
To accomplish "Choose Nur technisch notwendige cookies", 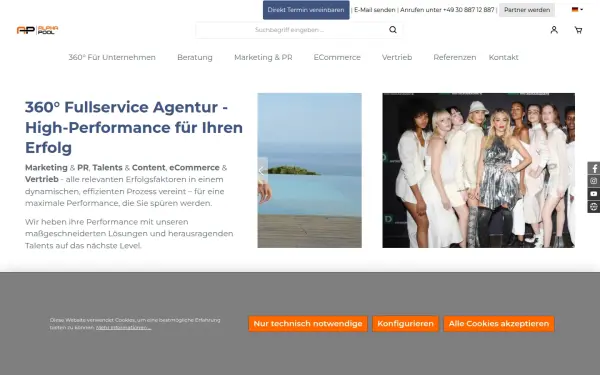I will (308, 324).
